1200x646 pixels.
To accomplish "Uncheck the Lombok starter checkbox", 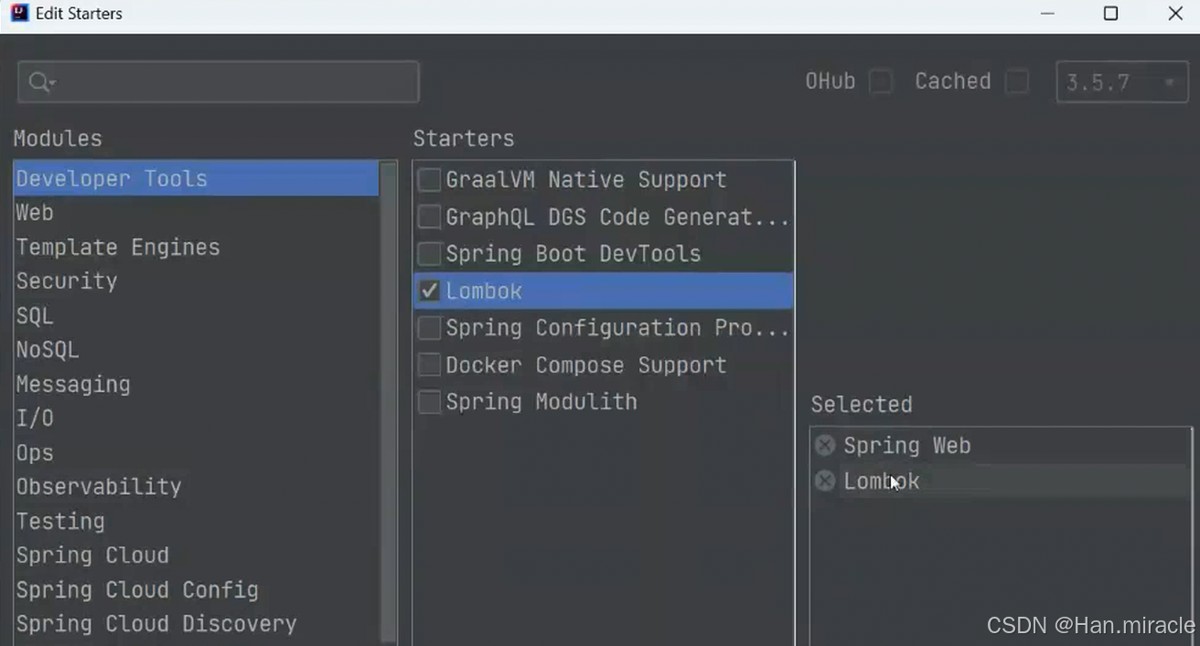I will pyautogui.click(x=429, y=291).
